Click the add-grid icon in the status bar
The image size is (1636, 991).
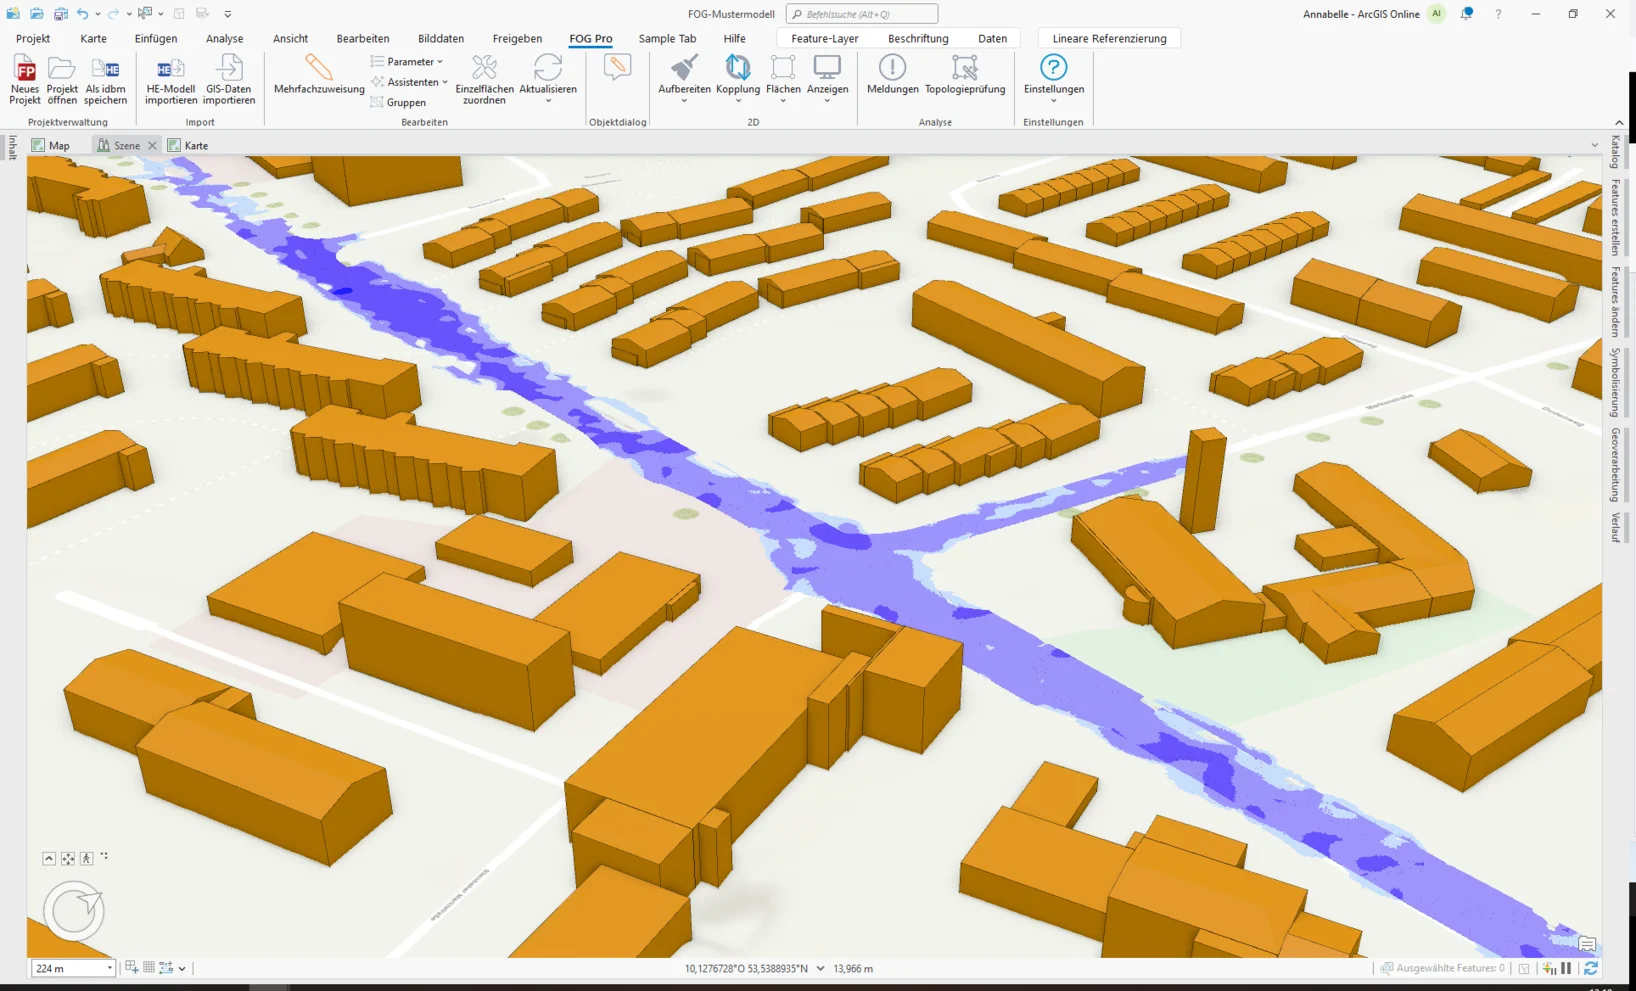131,967
